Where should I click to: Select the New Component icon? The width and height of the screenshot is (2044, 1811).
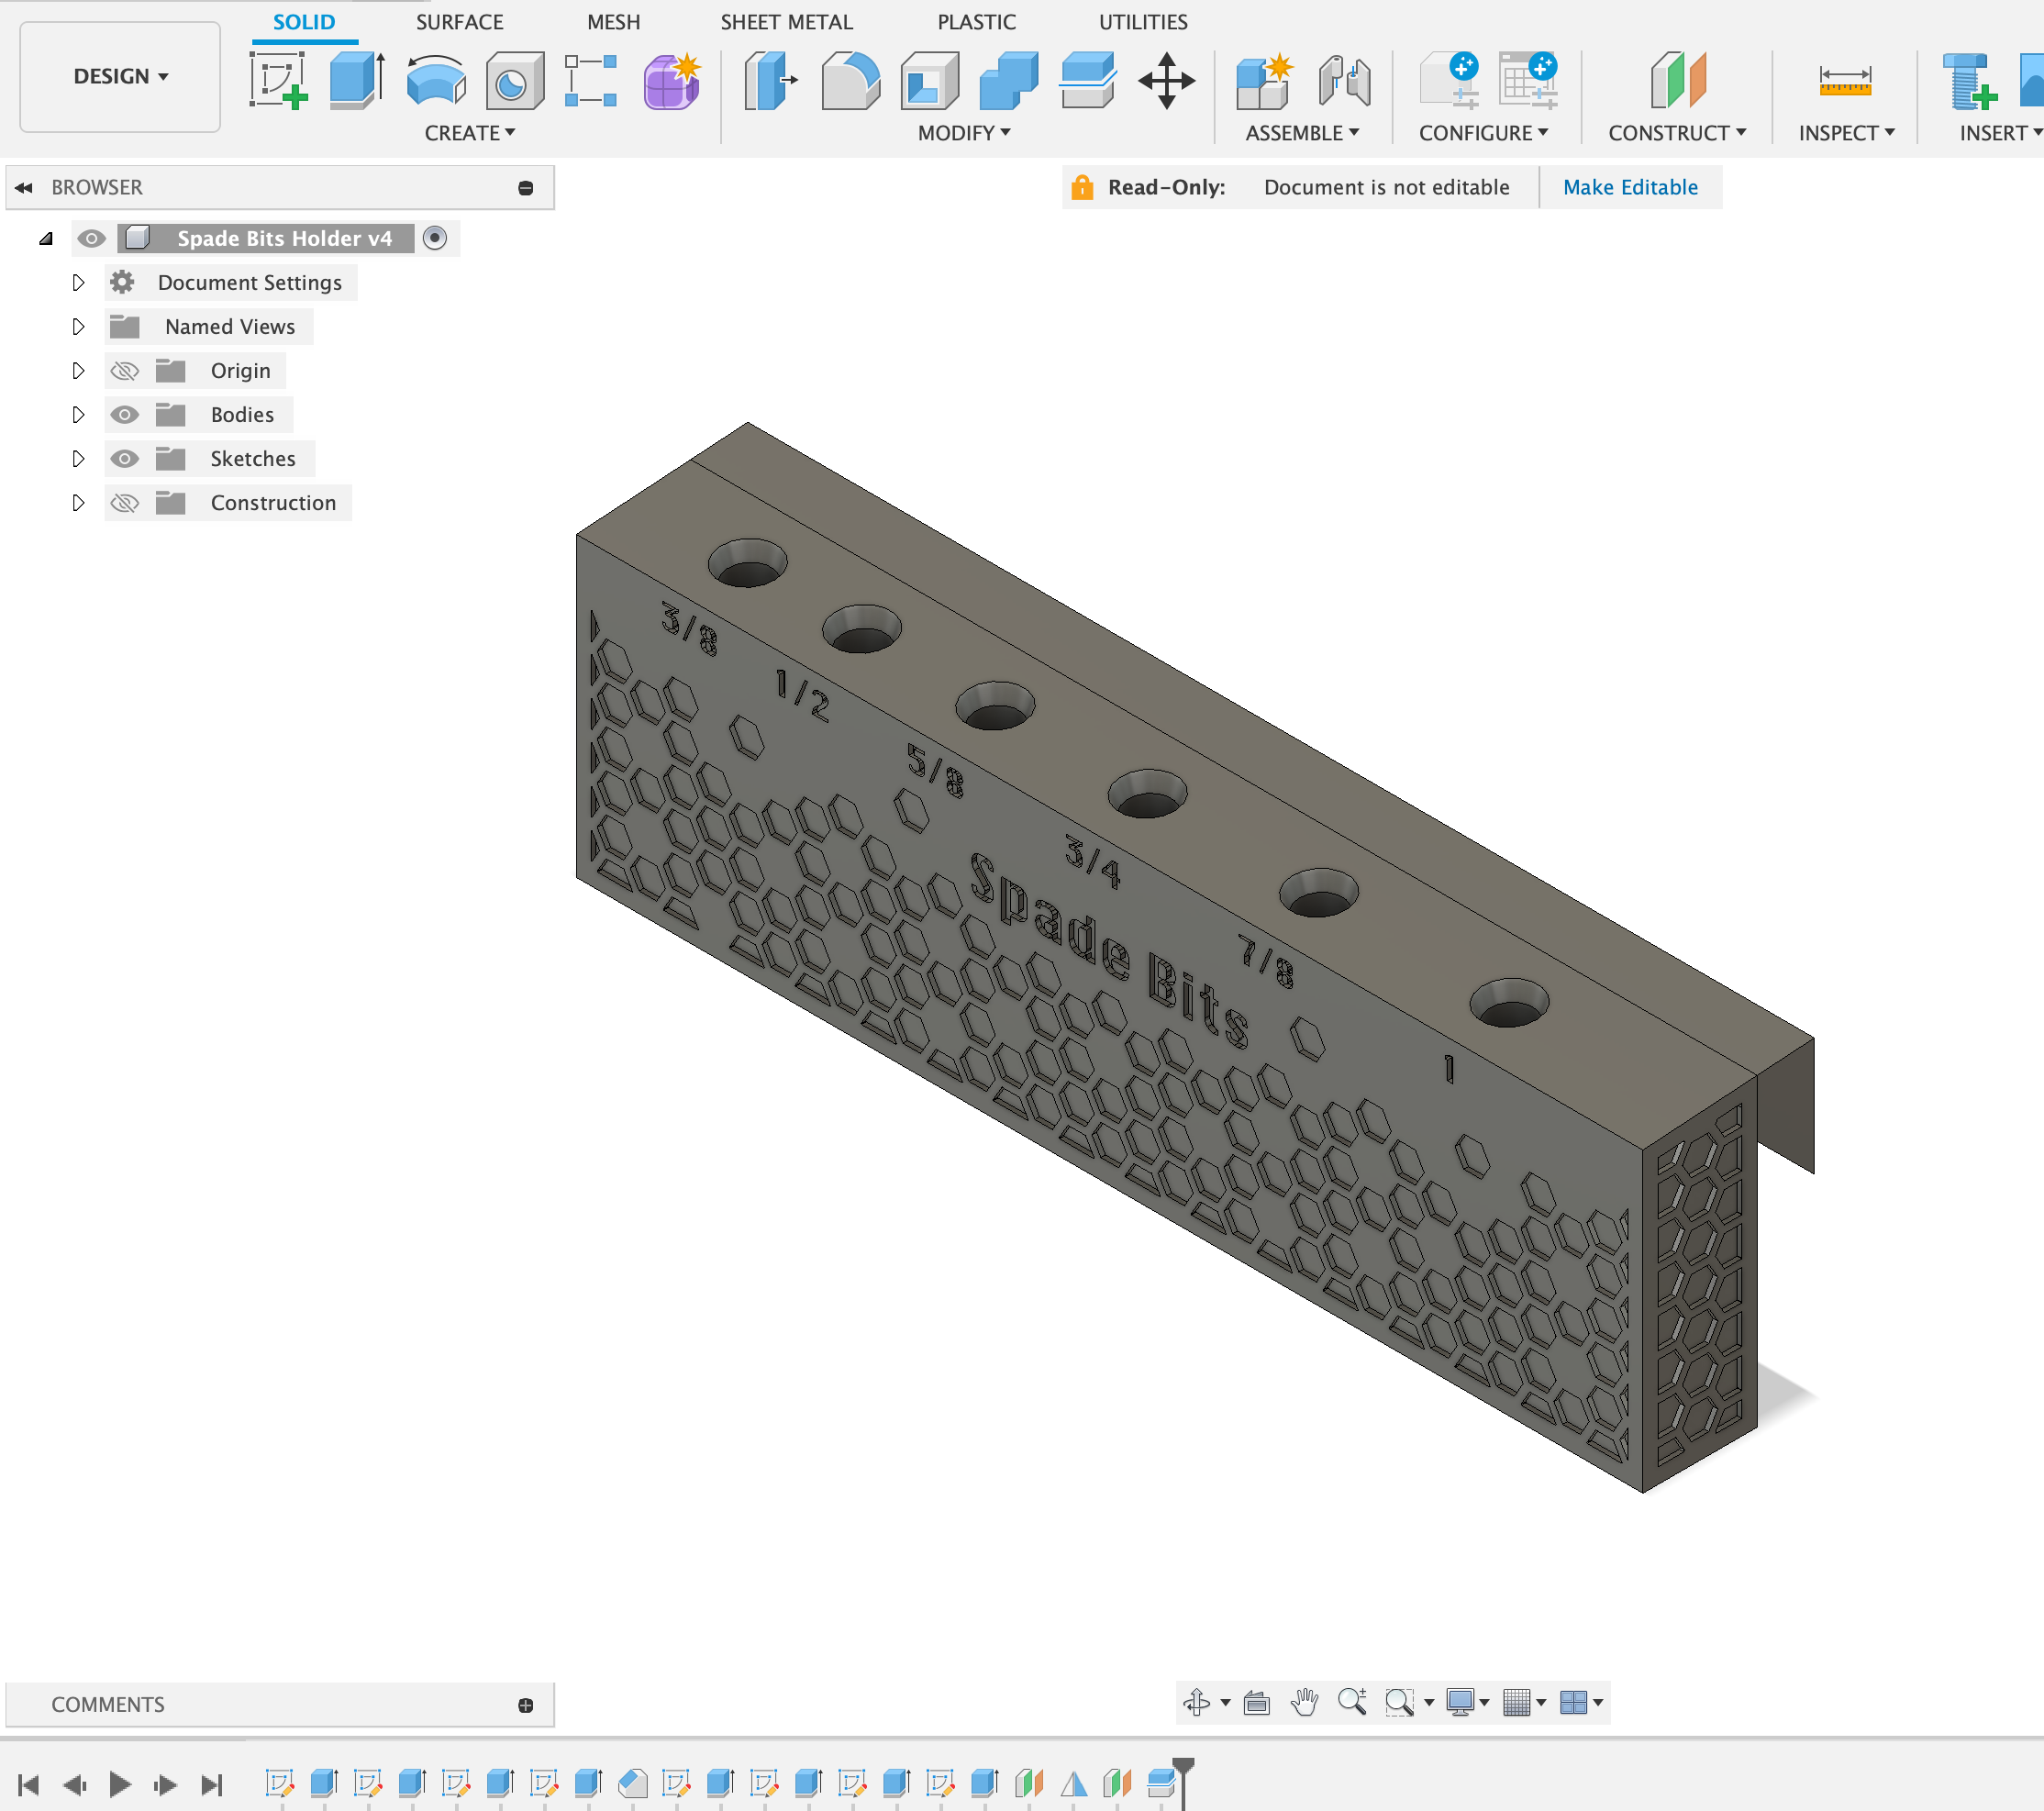point(1264,81)
